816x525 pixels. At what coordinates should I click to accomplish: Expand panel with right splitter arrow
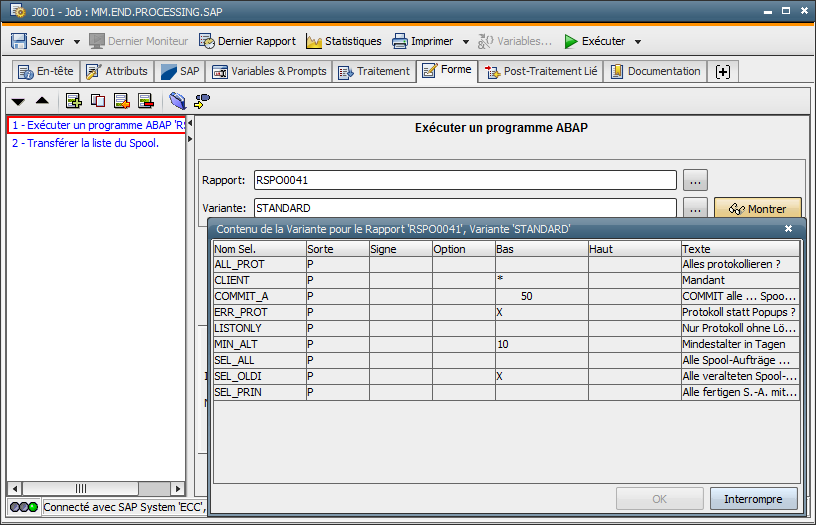(x=190, y=139)
